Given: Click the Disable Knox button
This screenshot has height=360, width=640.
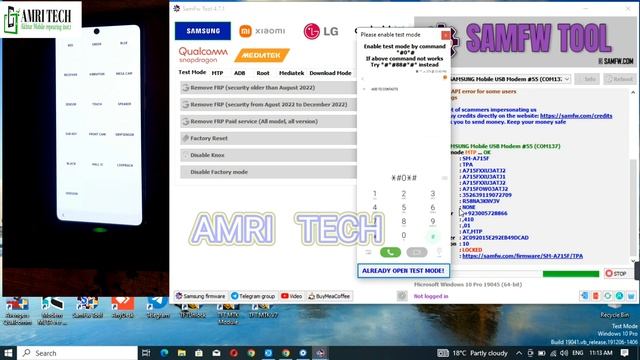Looking at the screenshot, I should [x=268, y=155].
